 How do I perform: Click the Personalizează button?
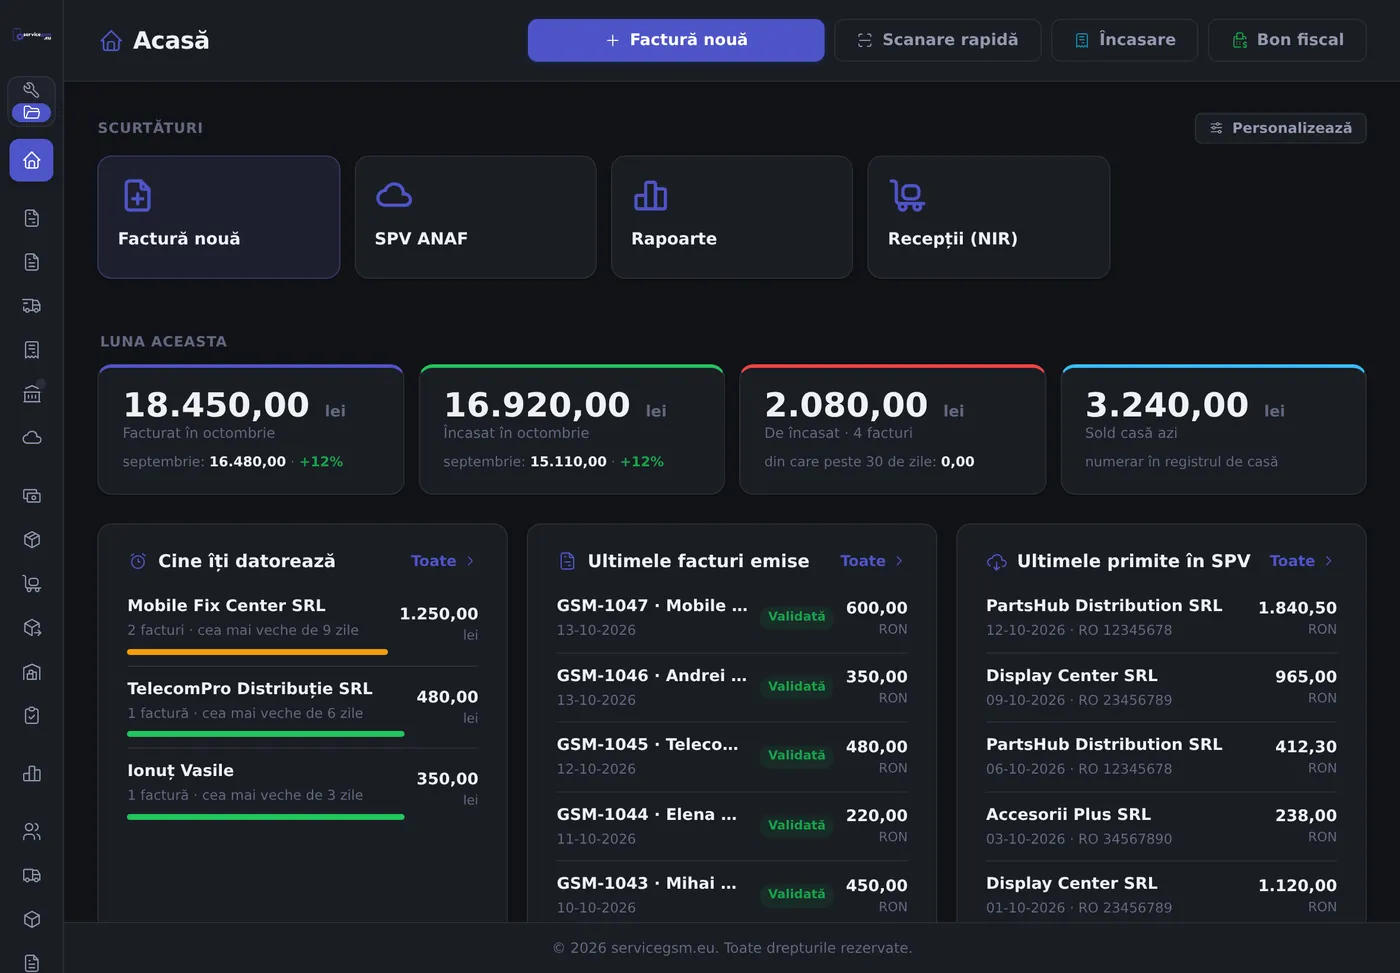point(1280,128)
